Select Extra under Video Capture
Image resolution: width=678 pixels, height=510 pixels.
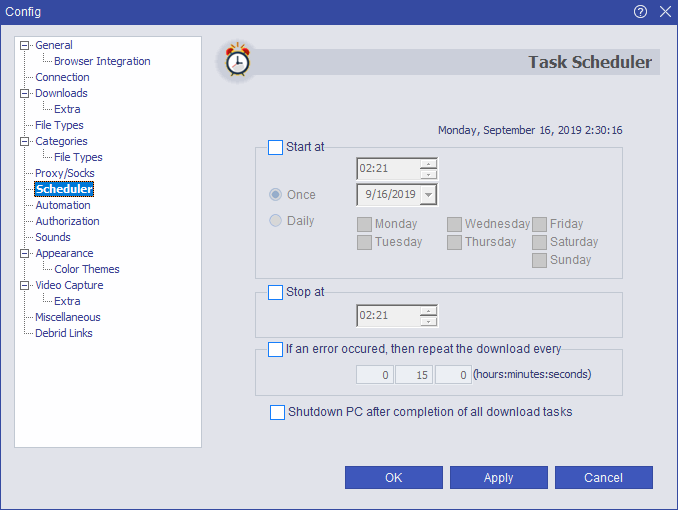pyautogui.click(x=67, y=301)
